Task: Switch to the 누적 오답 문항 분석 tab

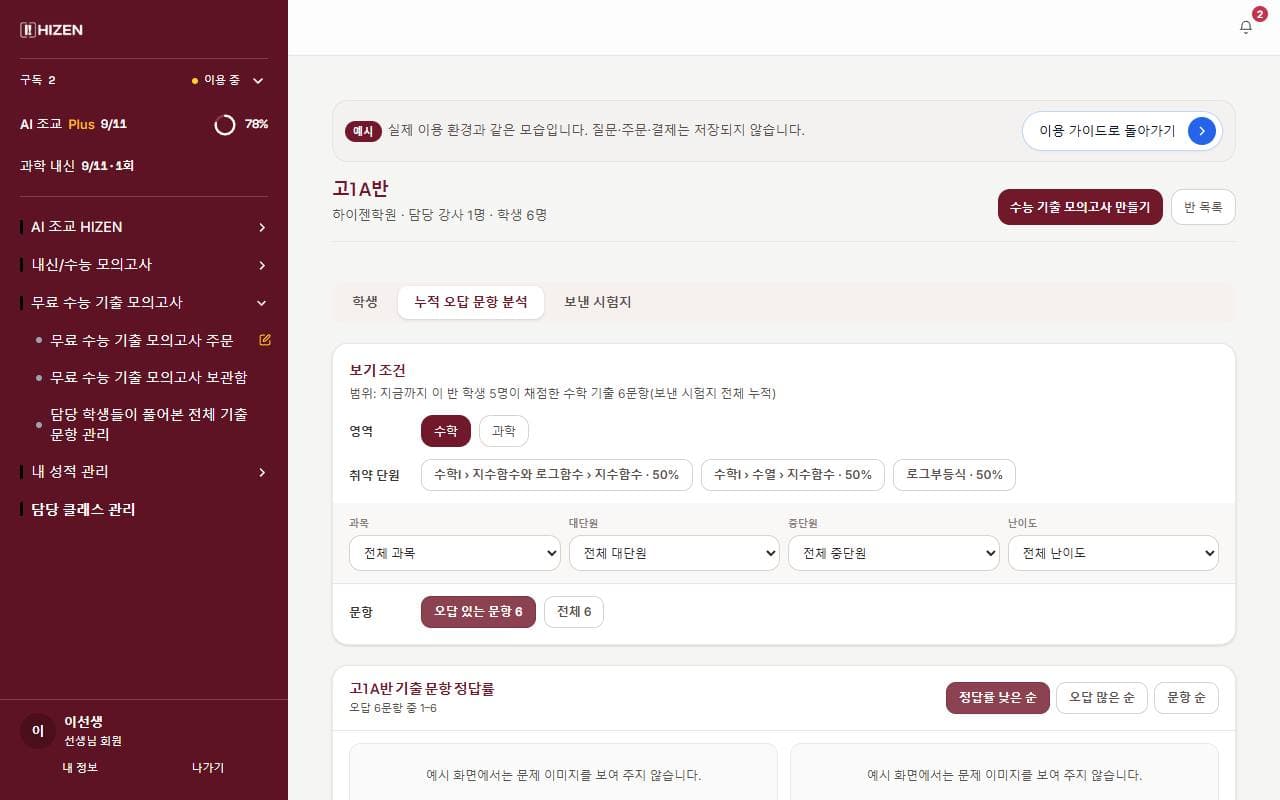Action: (x=471, y=302)
